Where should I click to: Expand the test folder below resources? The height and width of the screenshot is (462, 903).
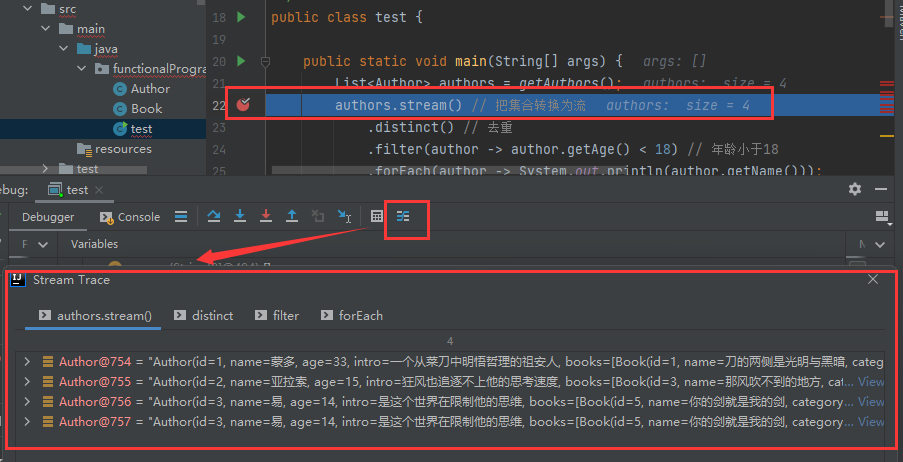coord(45,169)
